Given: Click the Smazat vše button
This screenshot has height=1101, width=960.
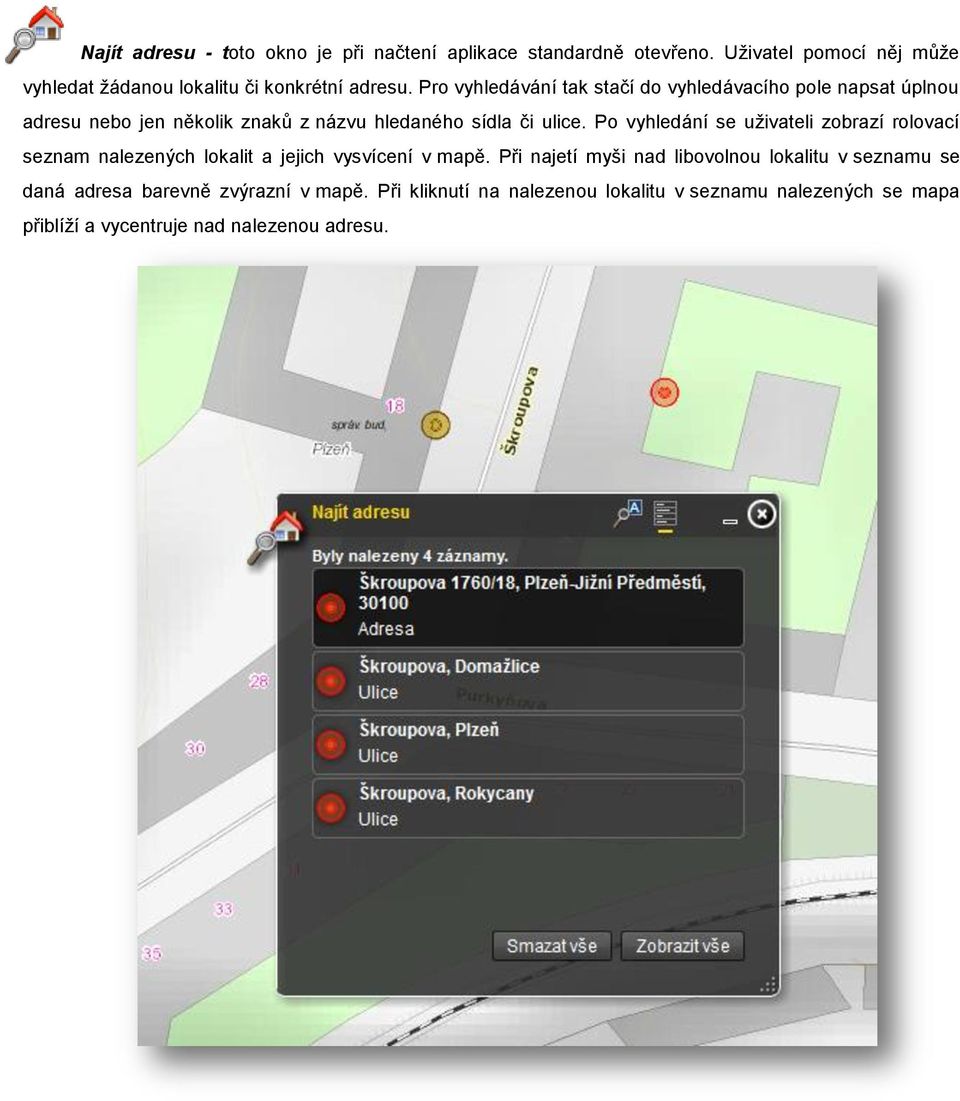Looking at the screenshot, I should [552, 946].
